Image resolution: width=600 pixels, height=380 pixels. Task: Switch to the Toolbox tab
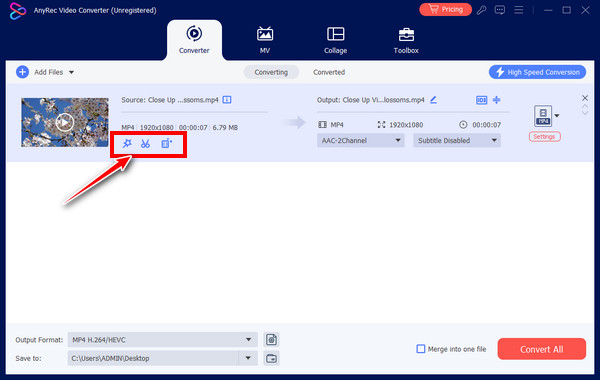click(406, 40)
